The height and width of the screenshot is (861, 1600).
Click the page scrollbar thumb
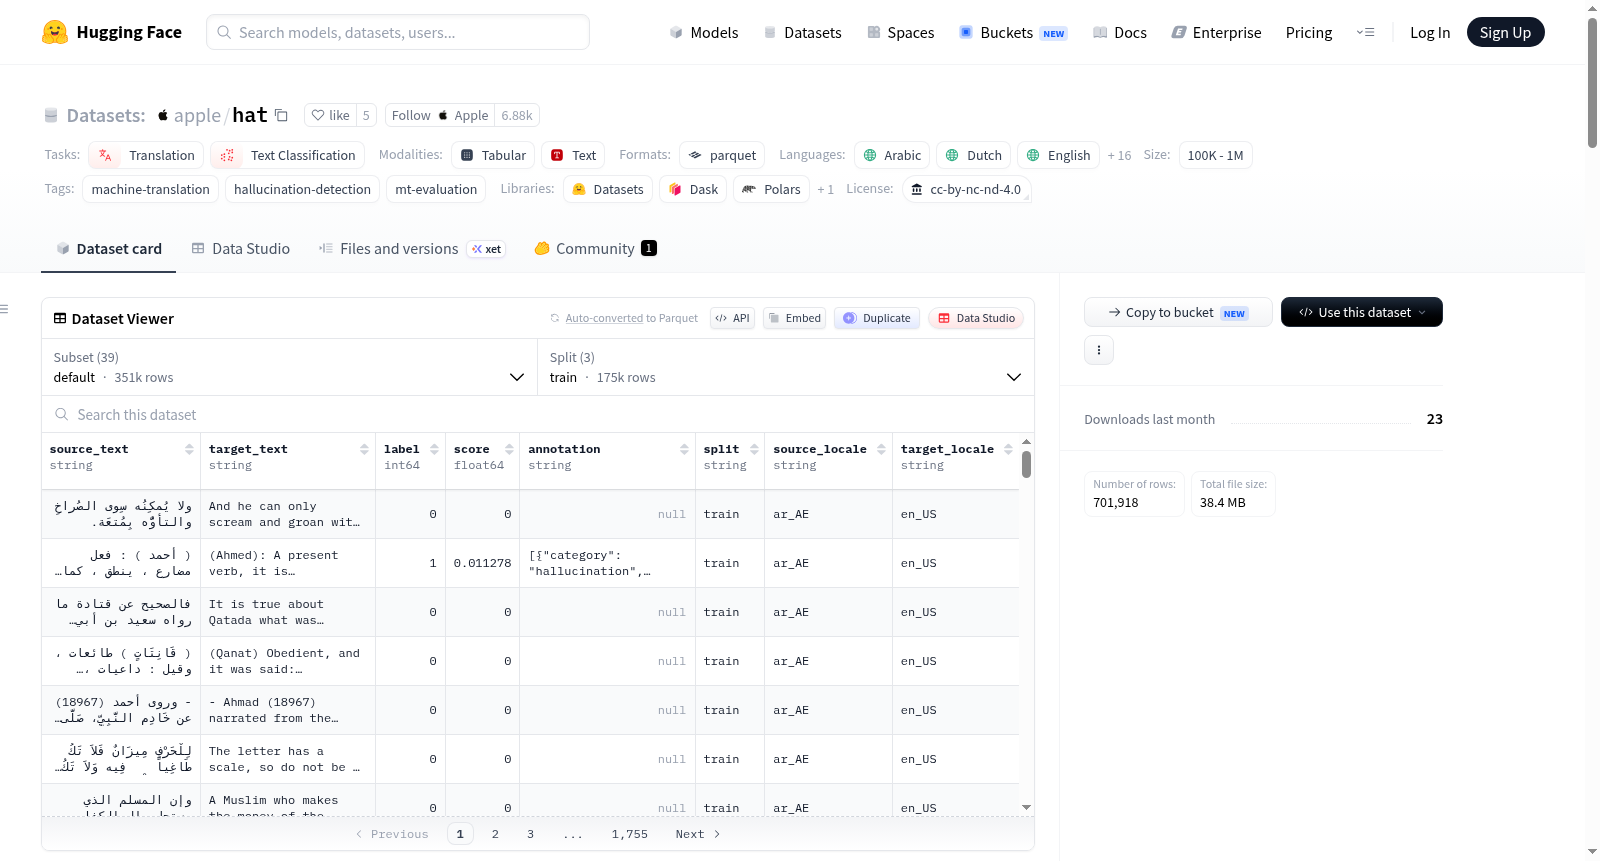[1592, 82]
